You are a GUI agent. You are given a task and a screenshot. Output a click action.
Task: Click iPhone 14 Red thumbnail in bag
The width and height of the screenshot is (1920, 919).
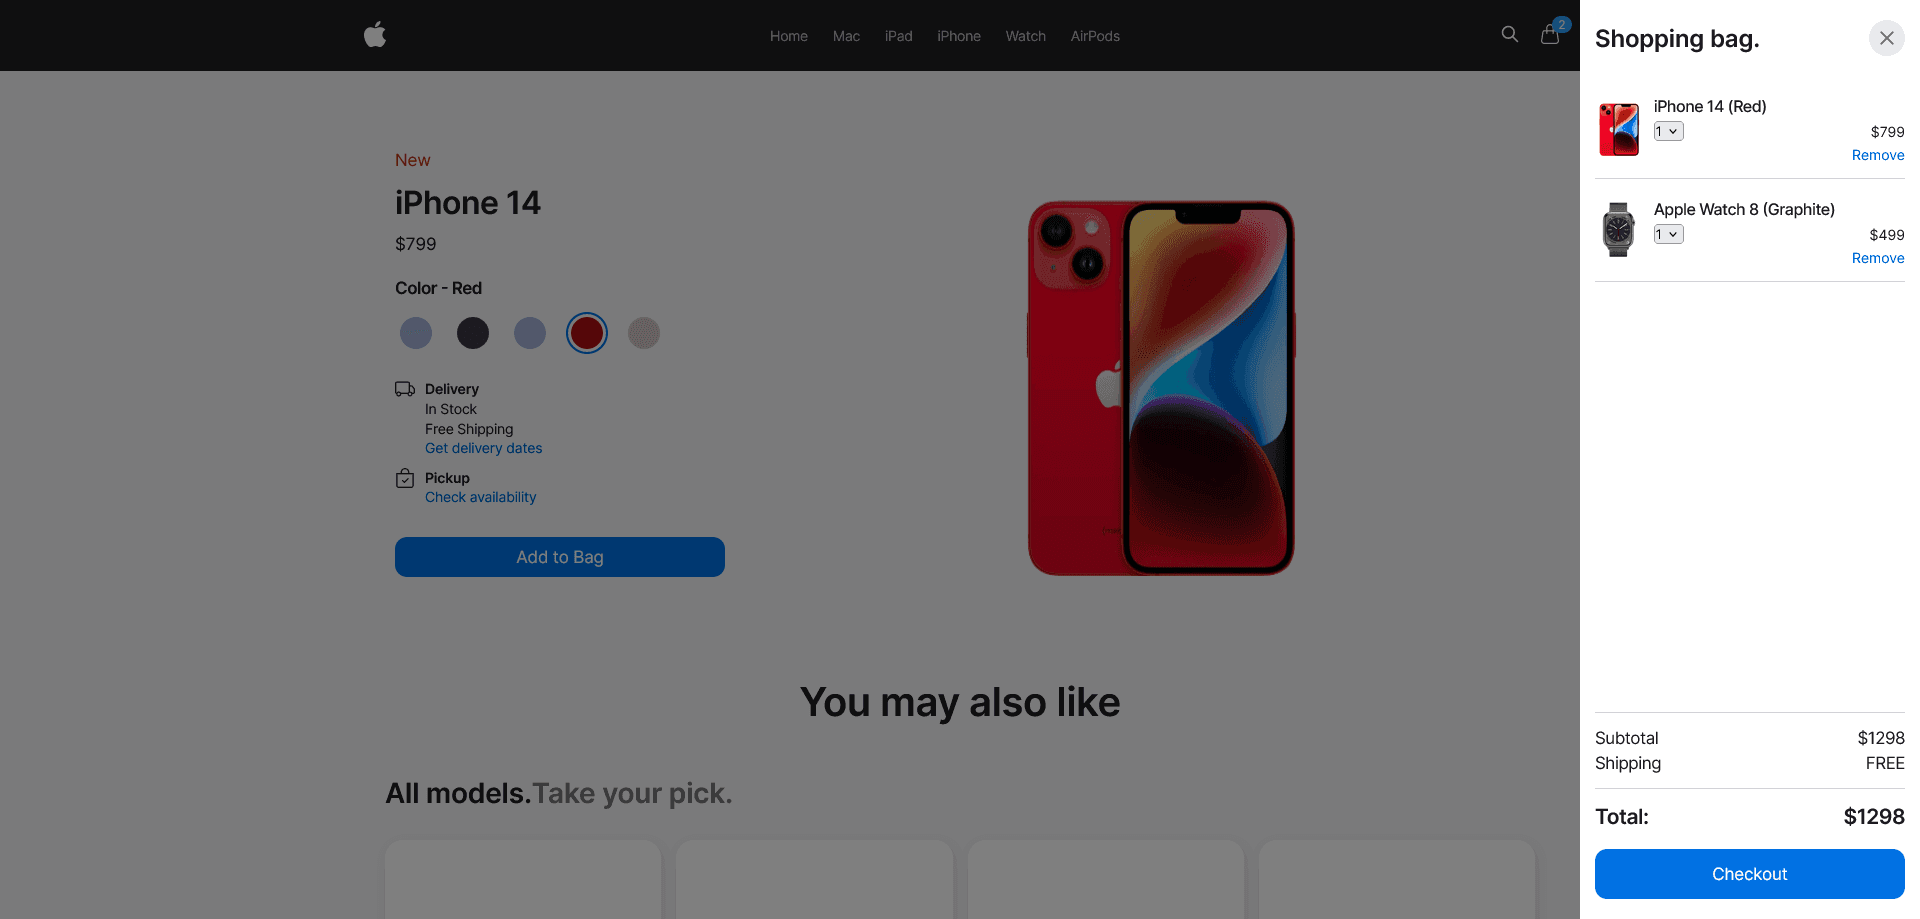coord(1619,130)
